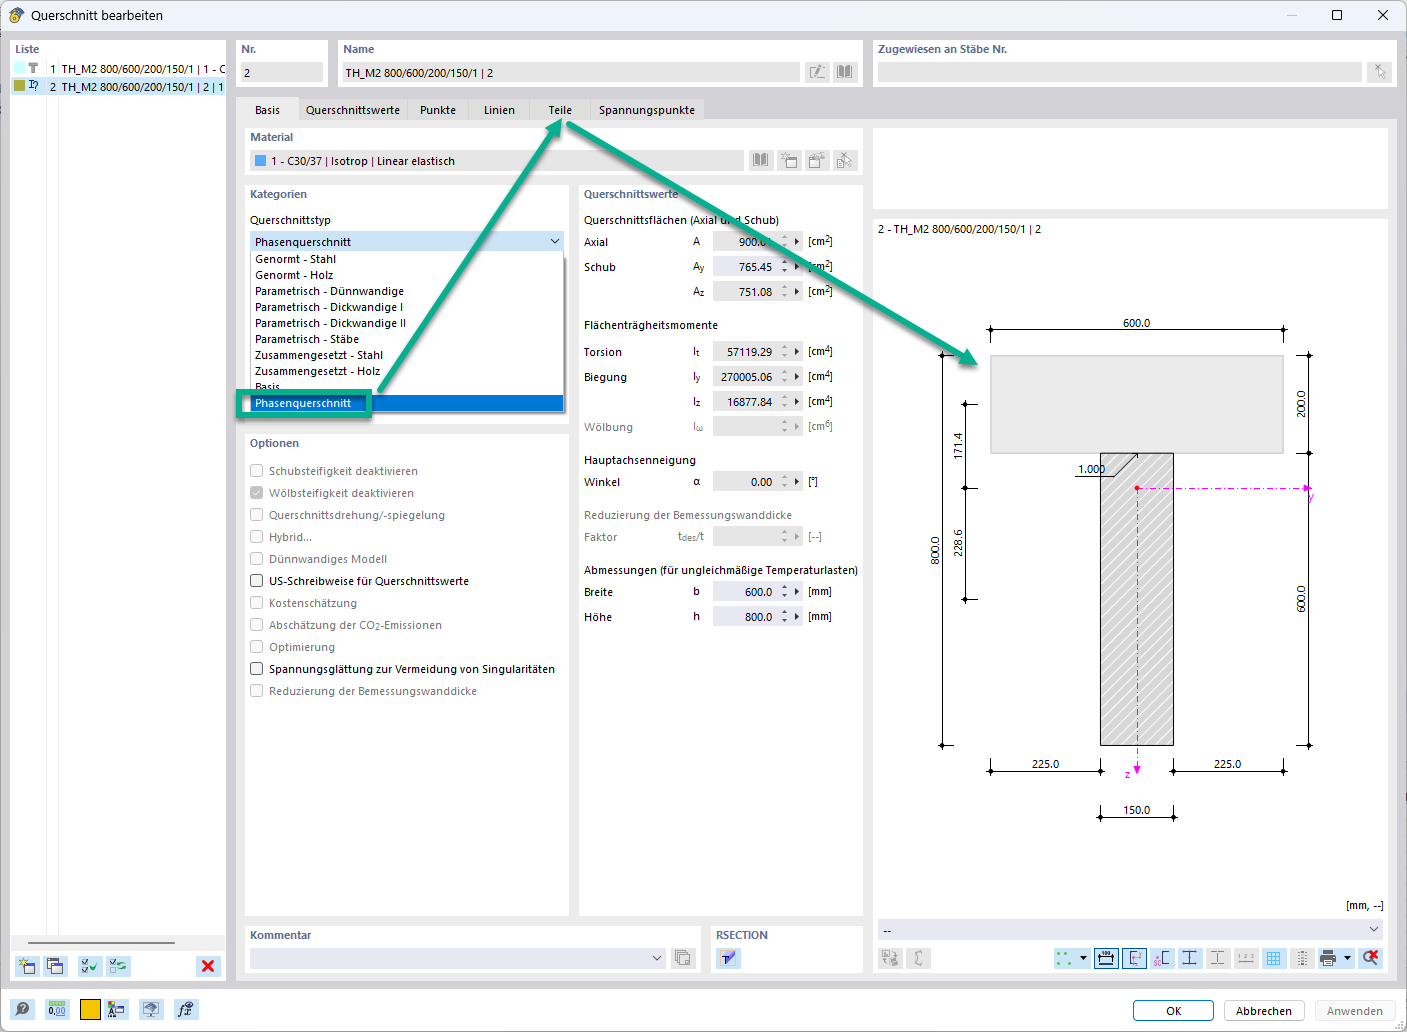The image size is (1407, 1032).
Task: Check US-Schreibweise für Querschnittswerte
Action: [x=256, y=580]
